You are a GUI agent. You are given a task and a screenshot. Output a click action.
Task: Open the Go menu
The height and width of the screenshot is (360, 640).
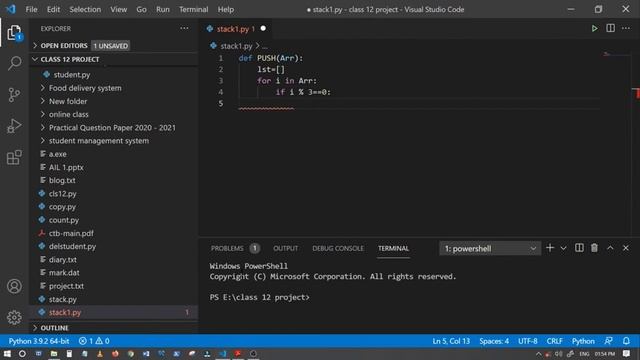(x=141, y=9)
